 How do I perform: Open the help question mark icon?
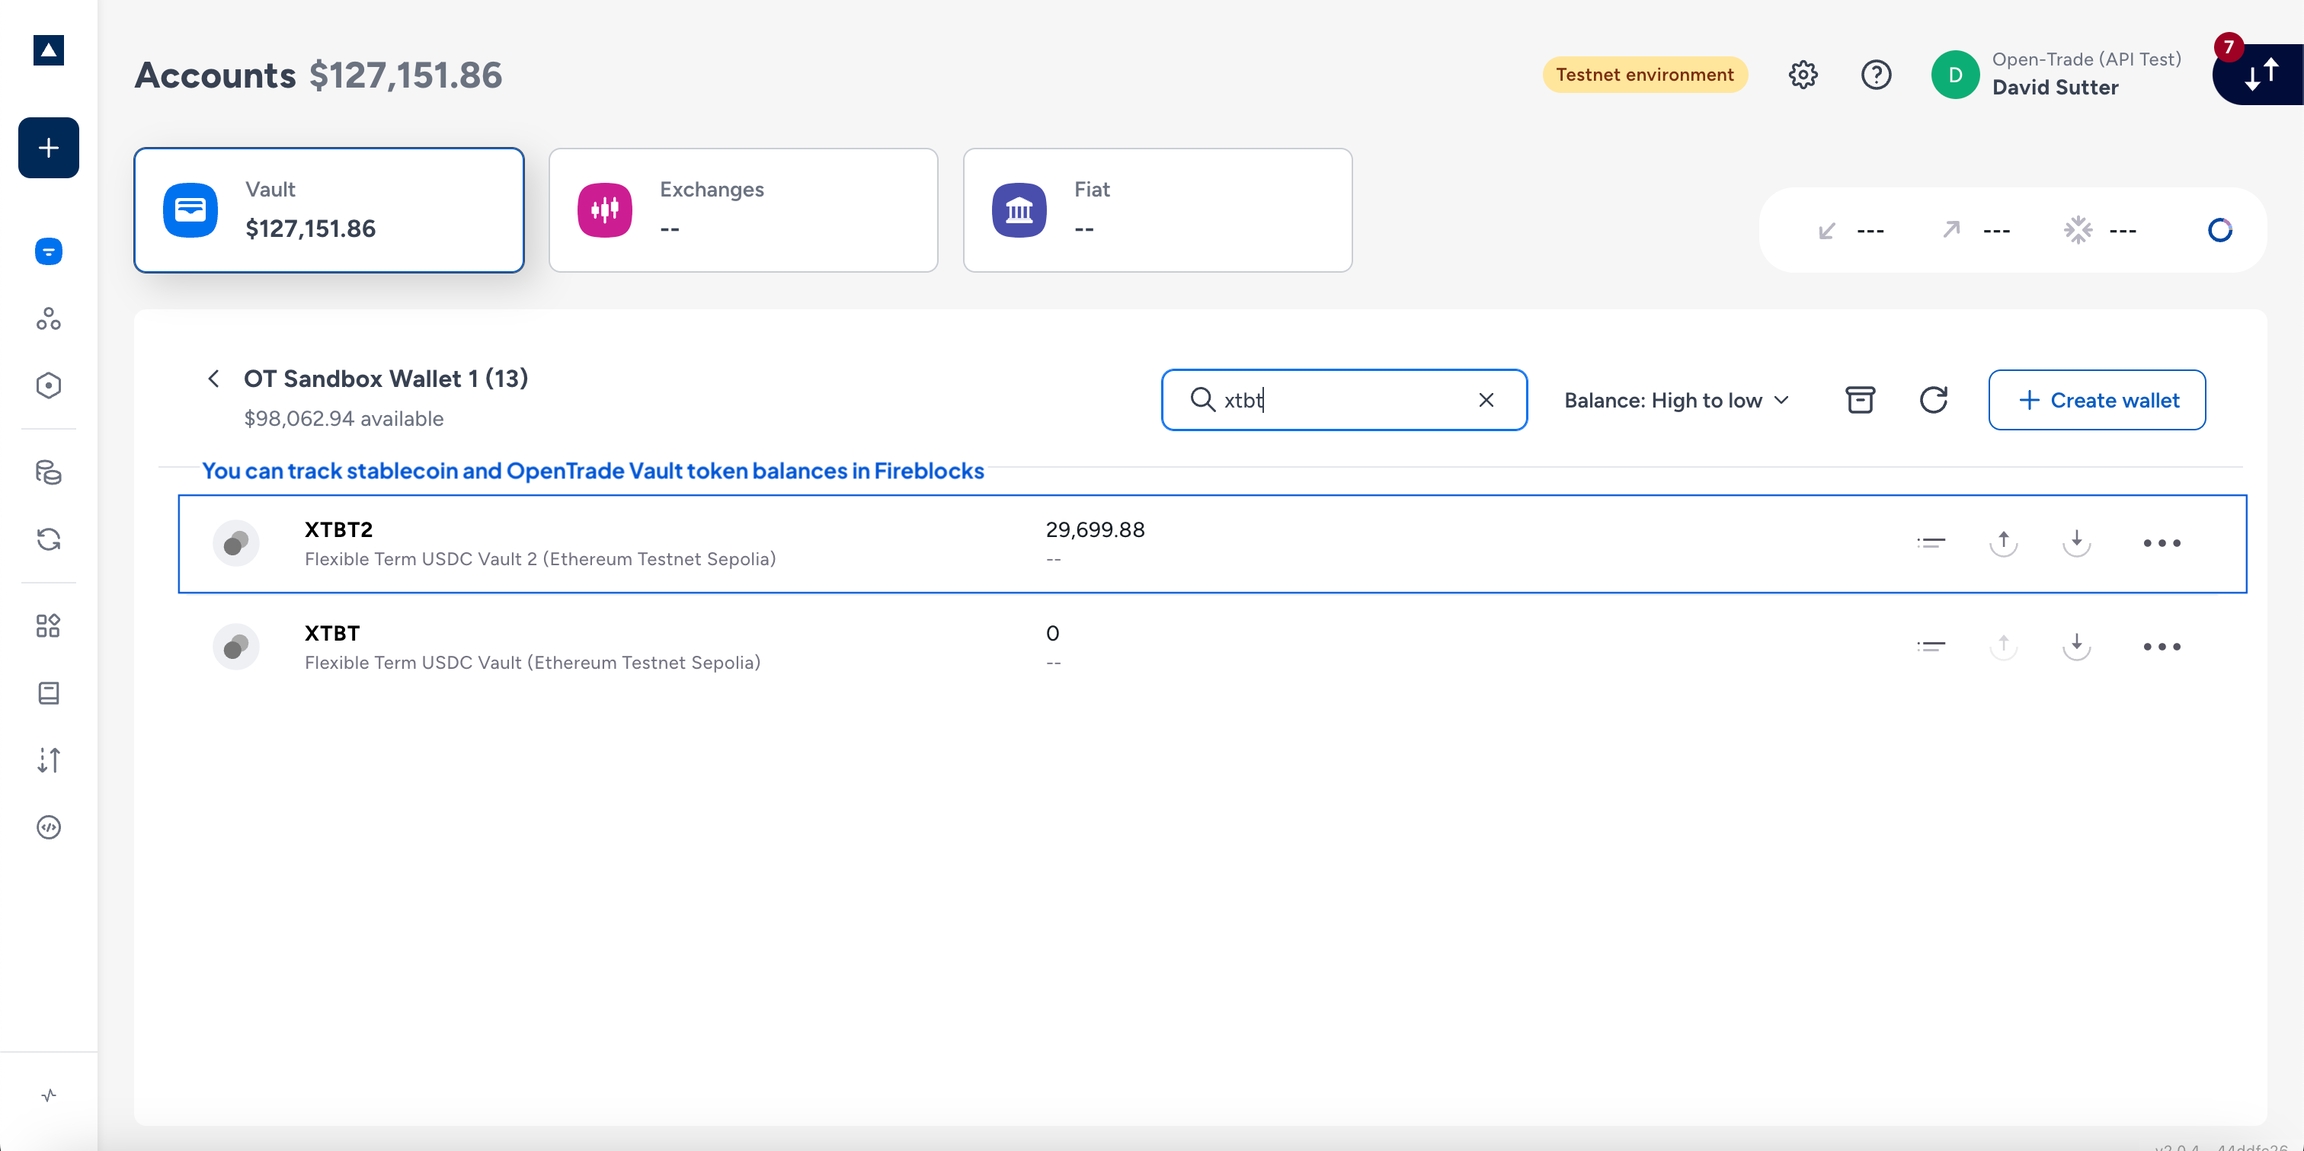click(1876, 75)
